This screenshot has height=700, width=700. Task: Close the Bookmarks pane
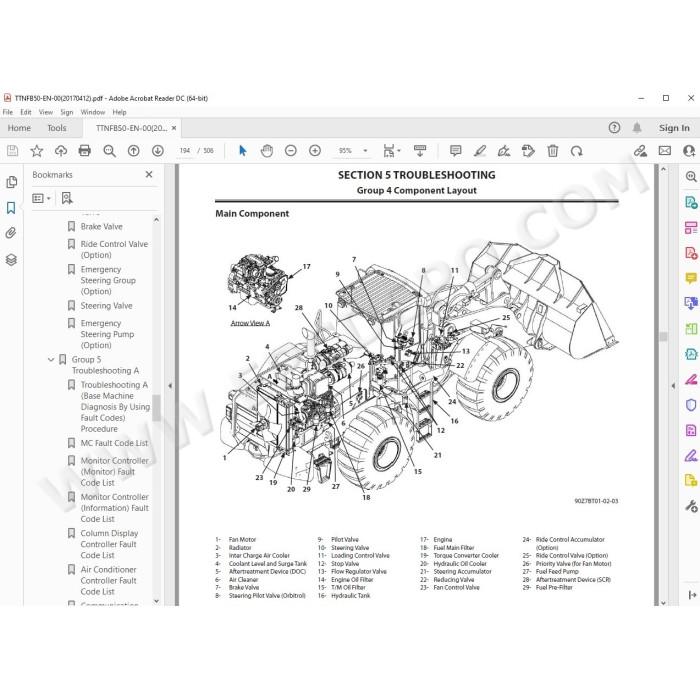point(149,175)
